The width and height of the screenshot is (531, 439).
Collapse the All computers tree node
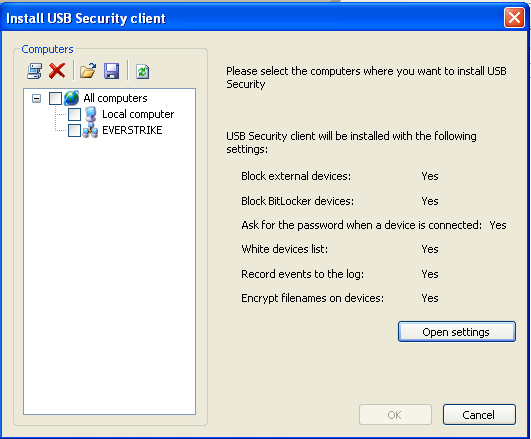[36, 99]
